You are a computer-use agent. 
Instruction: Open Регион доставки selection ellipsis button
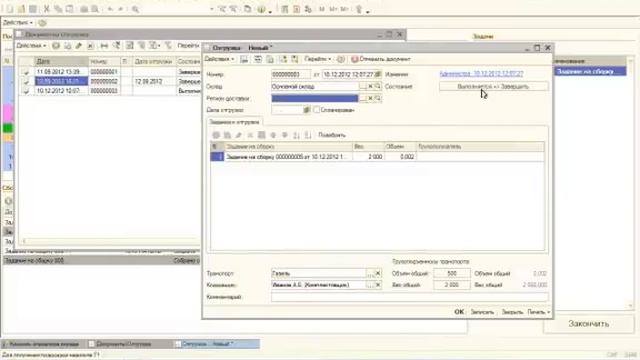tap(363, 98)
